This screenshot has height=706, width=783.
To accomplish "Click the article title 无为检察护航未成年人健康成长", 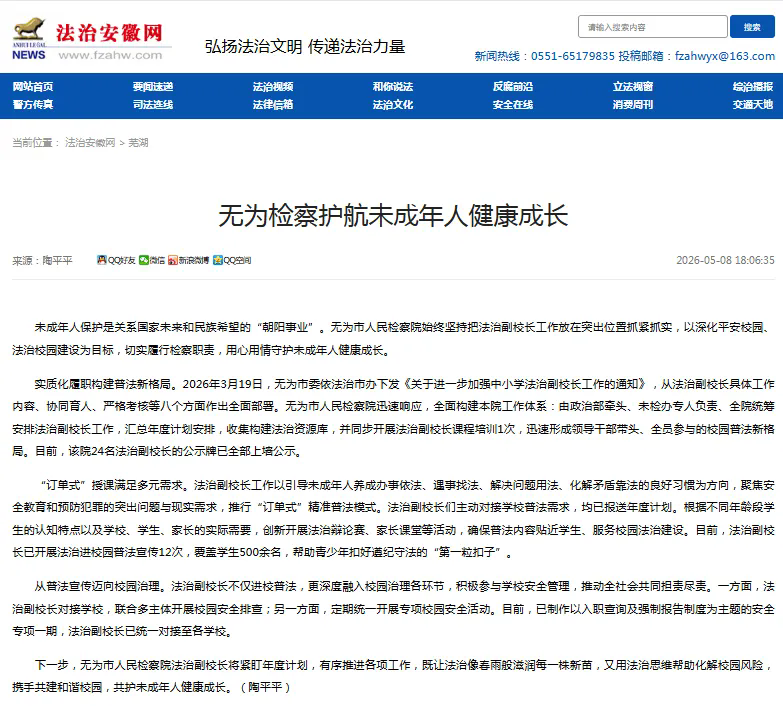I will (393, 216).
